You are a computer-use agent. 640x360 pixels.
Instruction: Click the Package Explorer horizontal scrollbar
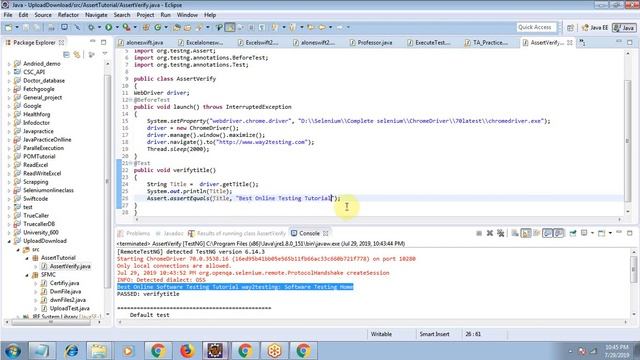(51, 322)
